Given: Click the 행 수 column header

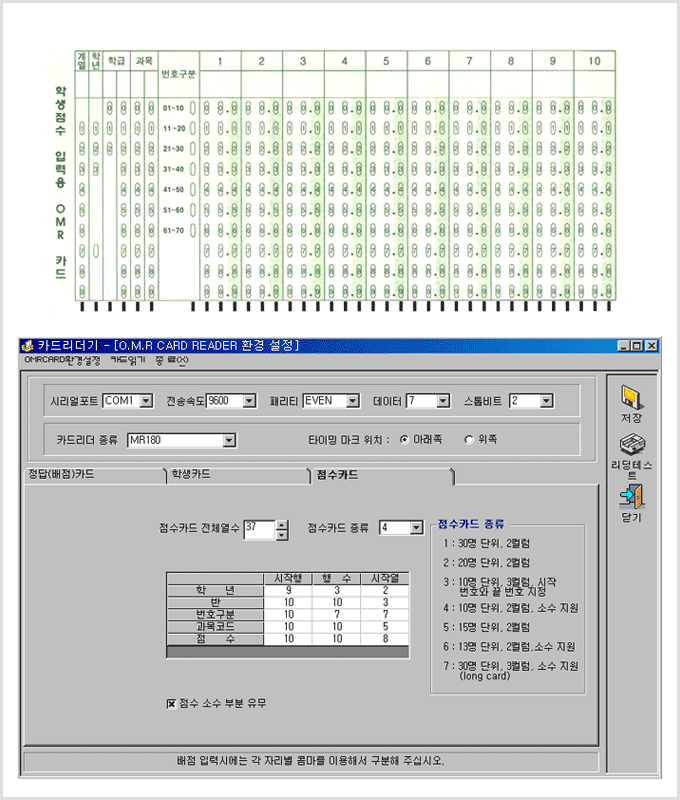Looking at the screenshot, I should (x=337, y=579).
